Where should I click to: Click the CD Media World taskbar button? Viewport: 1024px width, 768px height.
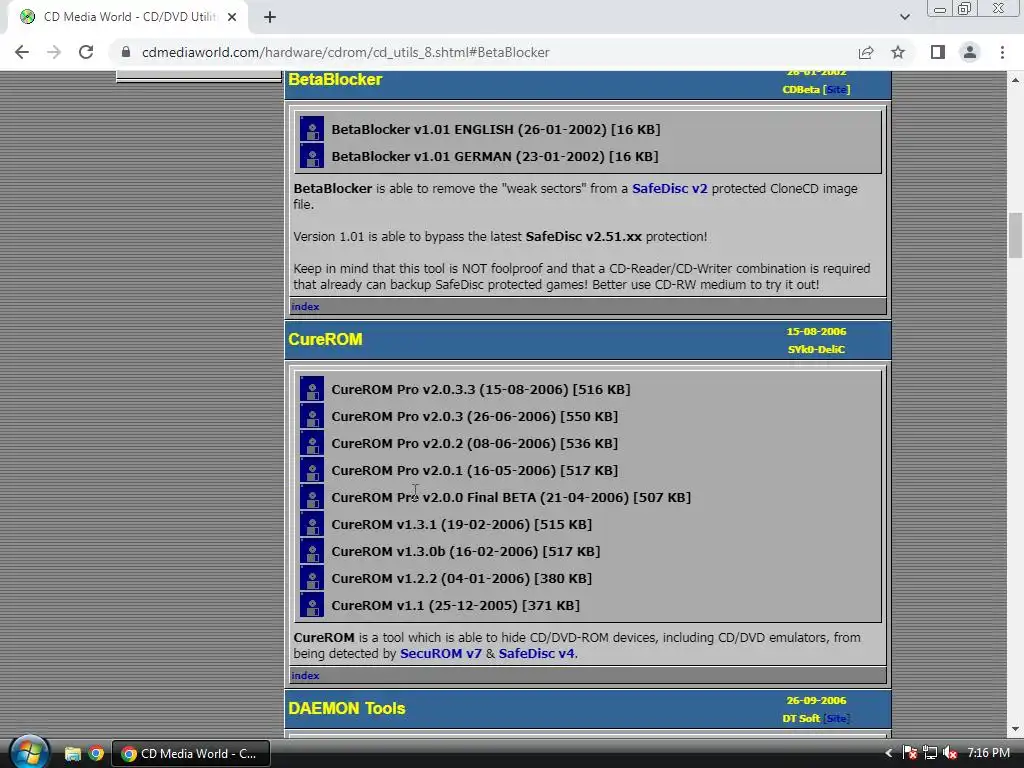click(x=191, y=754)
